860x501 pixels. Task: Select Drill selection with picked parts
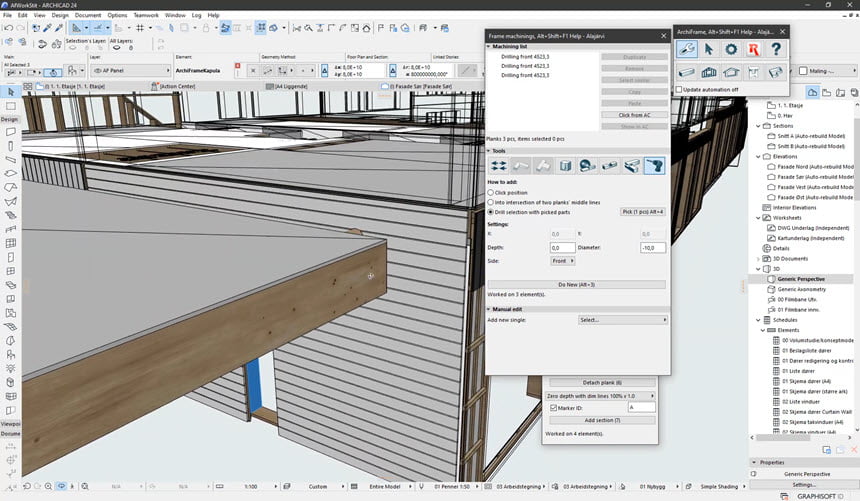pos(491,212)
